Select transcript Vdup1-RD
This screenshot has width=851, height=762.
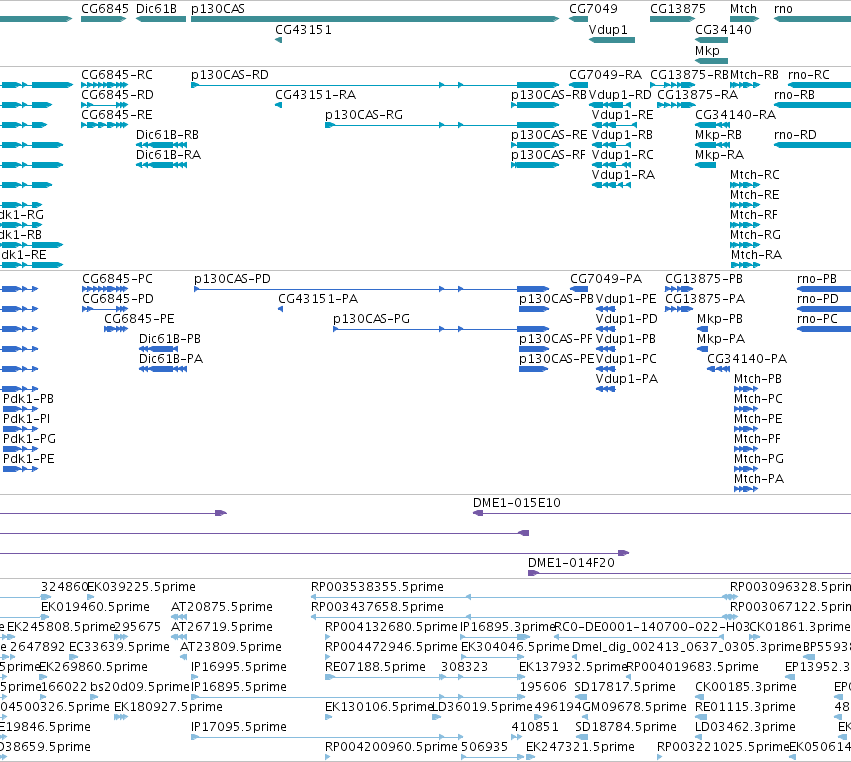point(620,95)
